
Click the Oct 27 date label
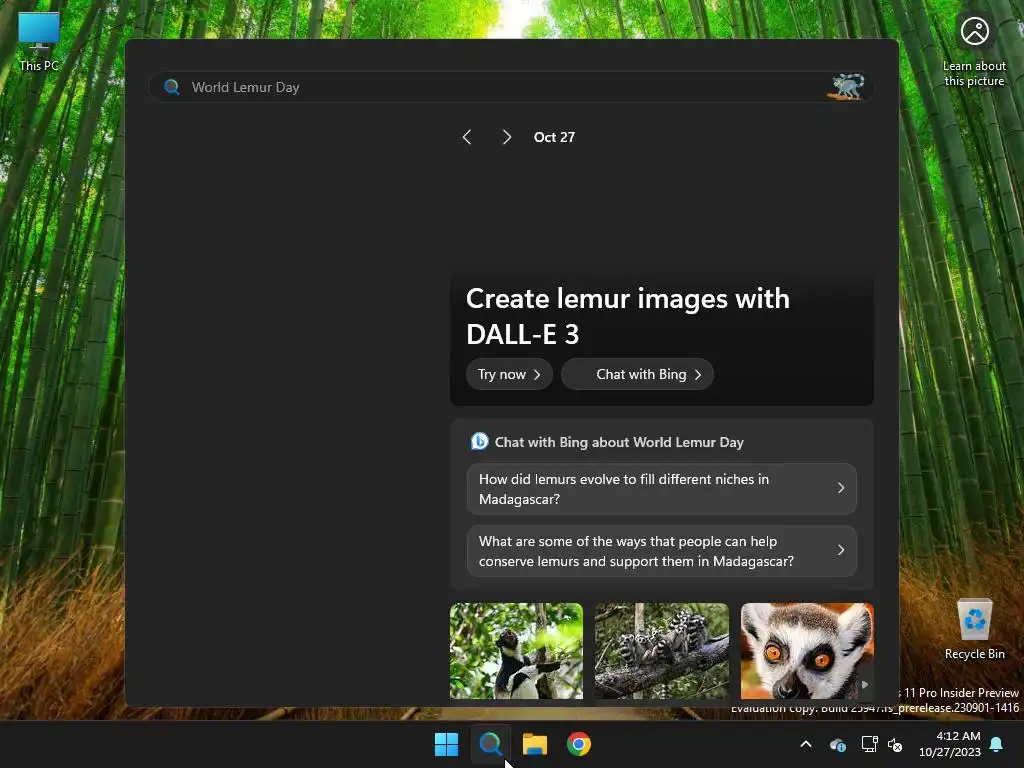point(554,137)
